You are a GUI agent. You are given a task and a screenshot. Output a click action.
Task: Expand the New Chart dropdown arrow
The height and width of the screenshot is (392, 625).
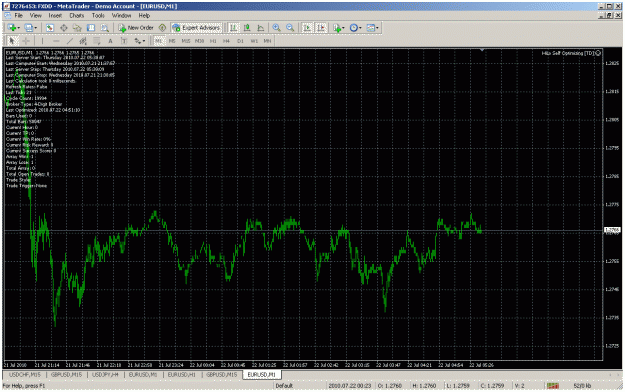tap(19, 28)
